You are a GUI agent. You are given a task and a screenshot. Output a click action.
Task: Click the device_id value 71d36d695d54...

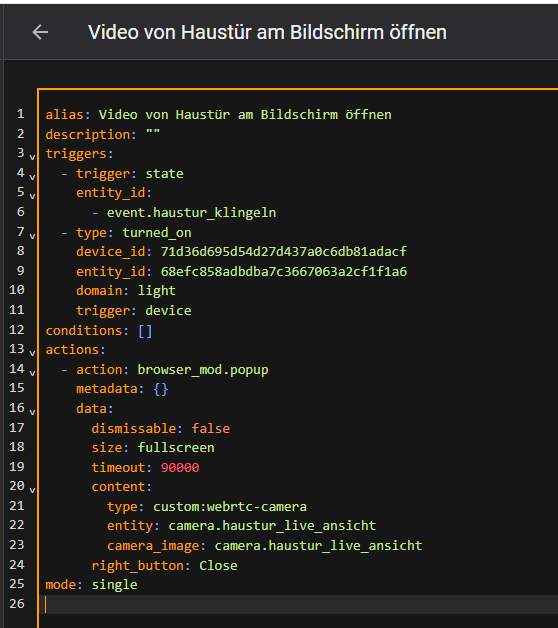tap(284, 252)
